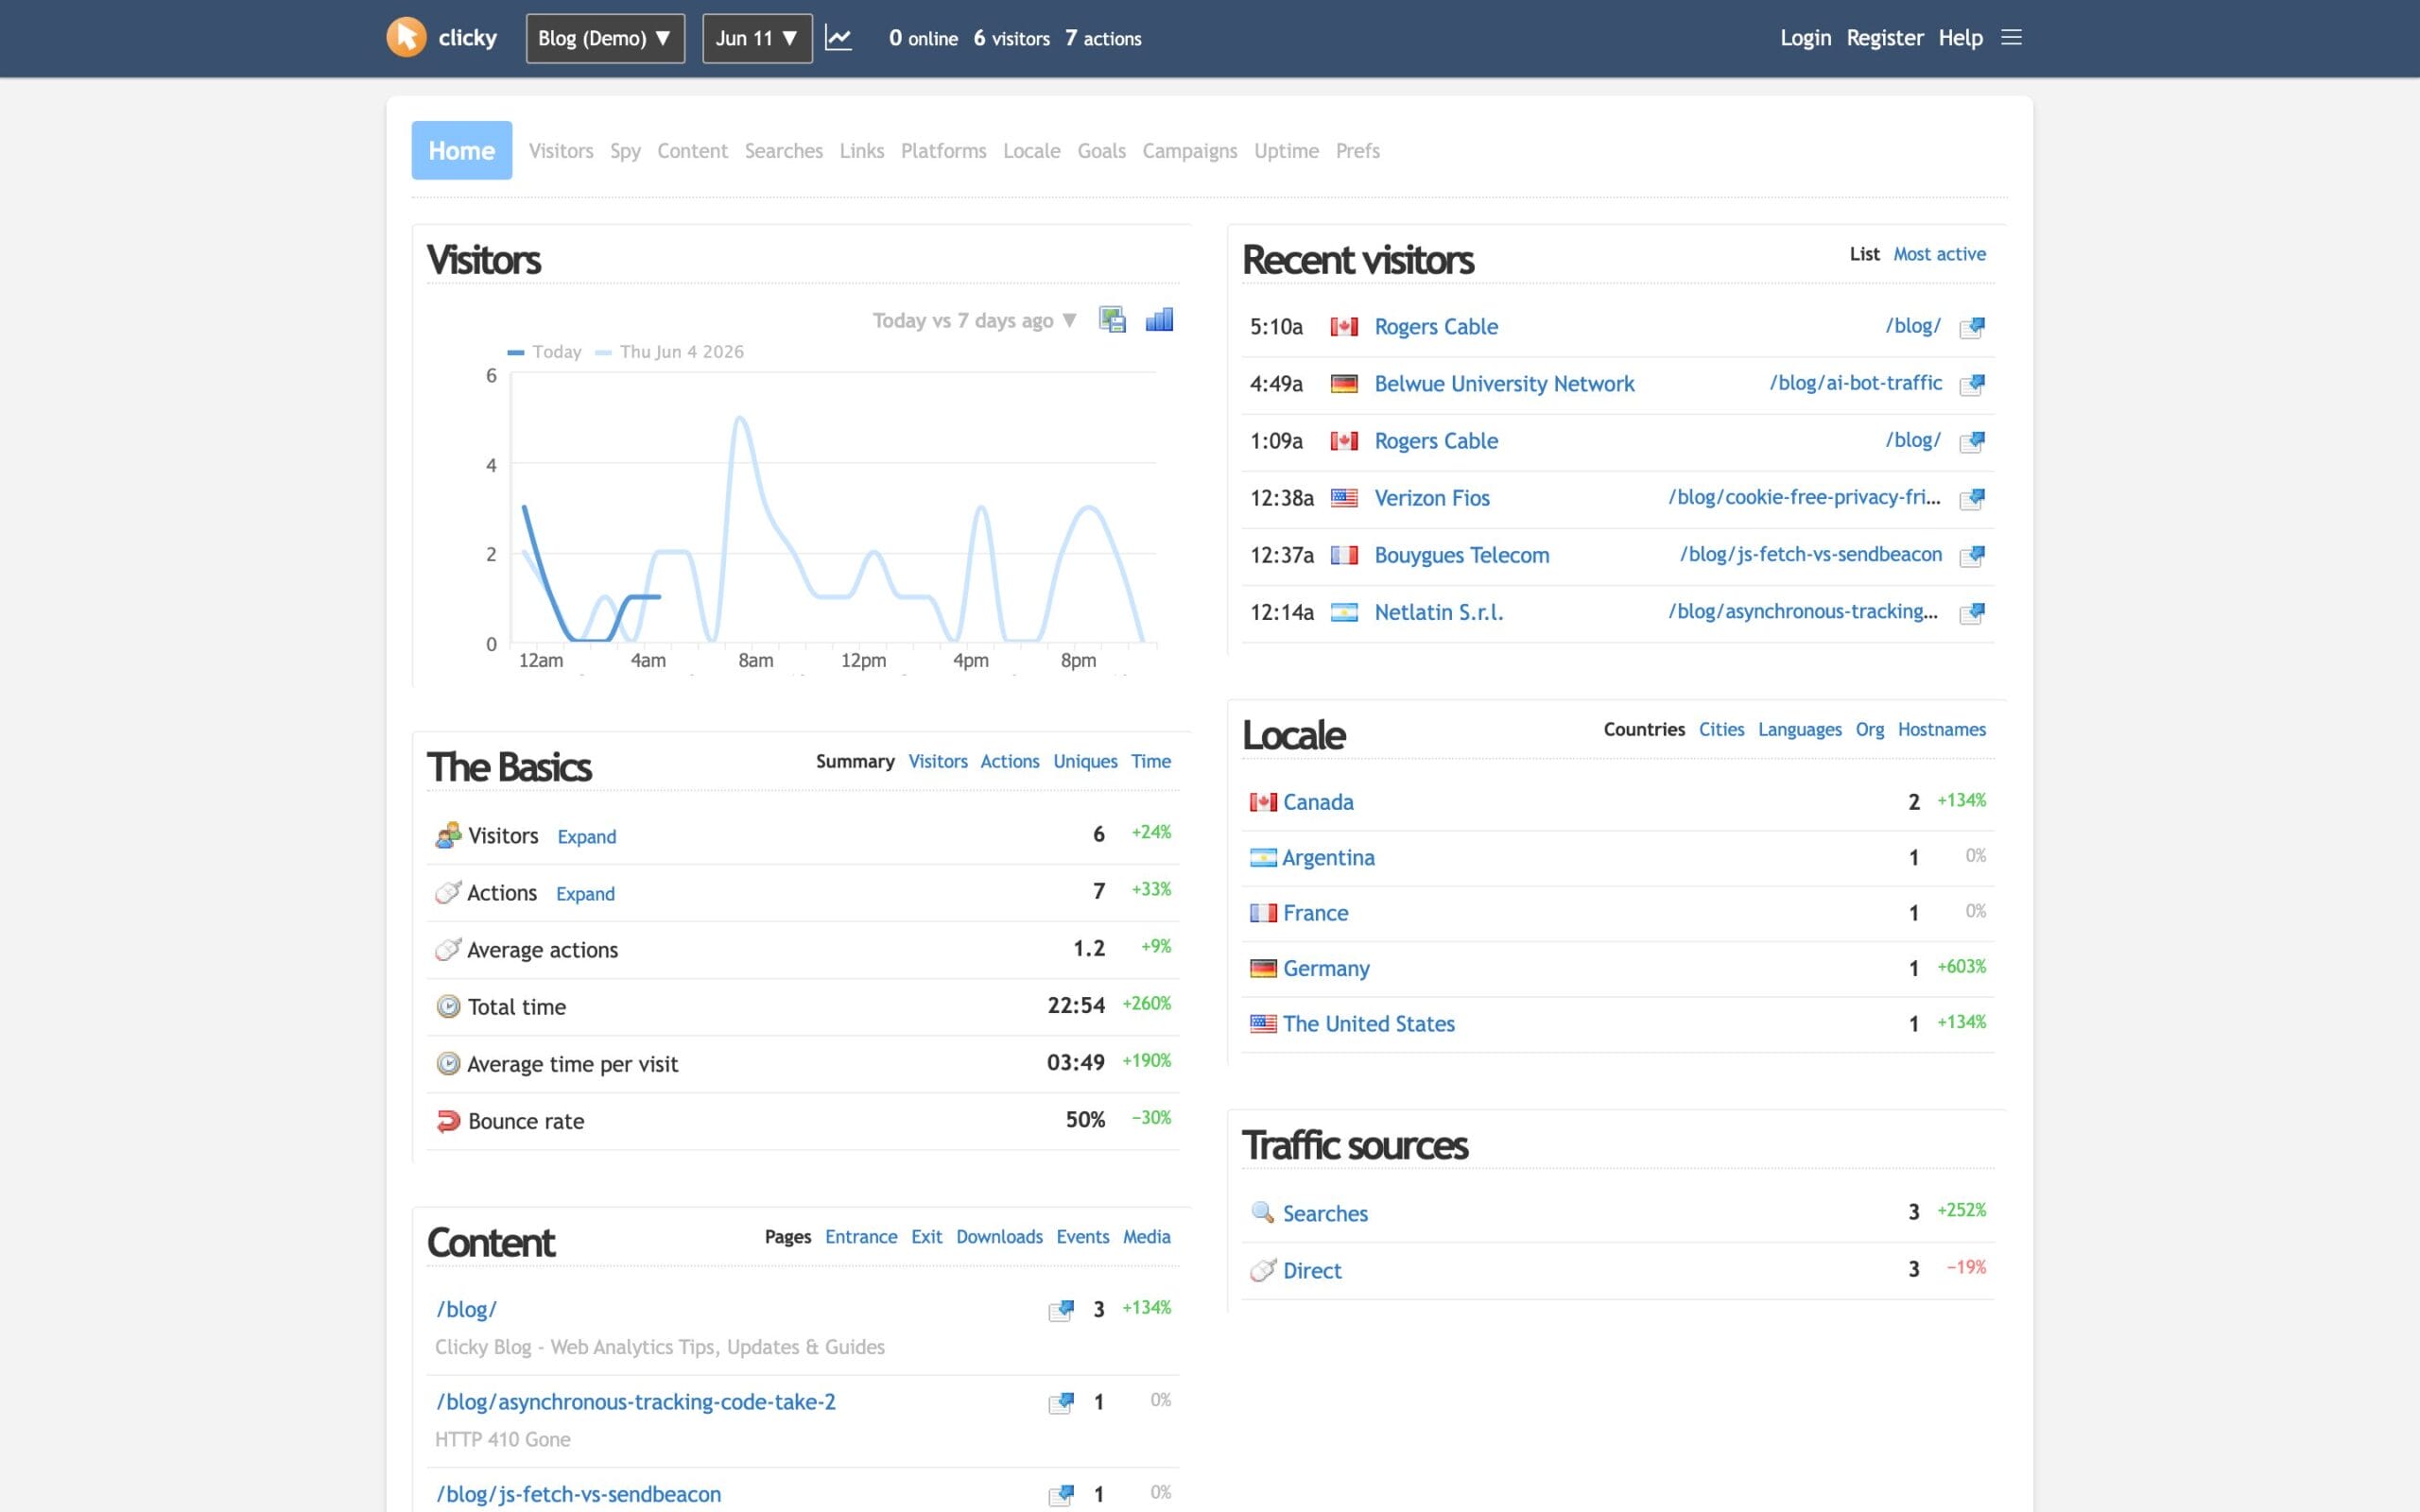The image size is (2420, 1512).
Task: Open the Blog (Demo) site dropdown
Action: tap(605, 38)
